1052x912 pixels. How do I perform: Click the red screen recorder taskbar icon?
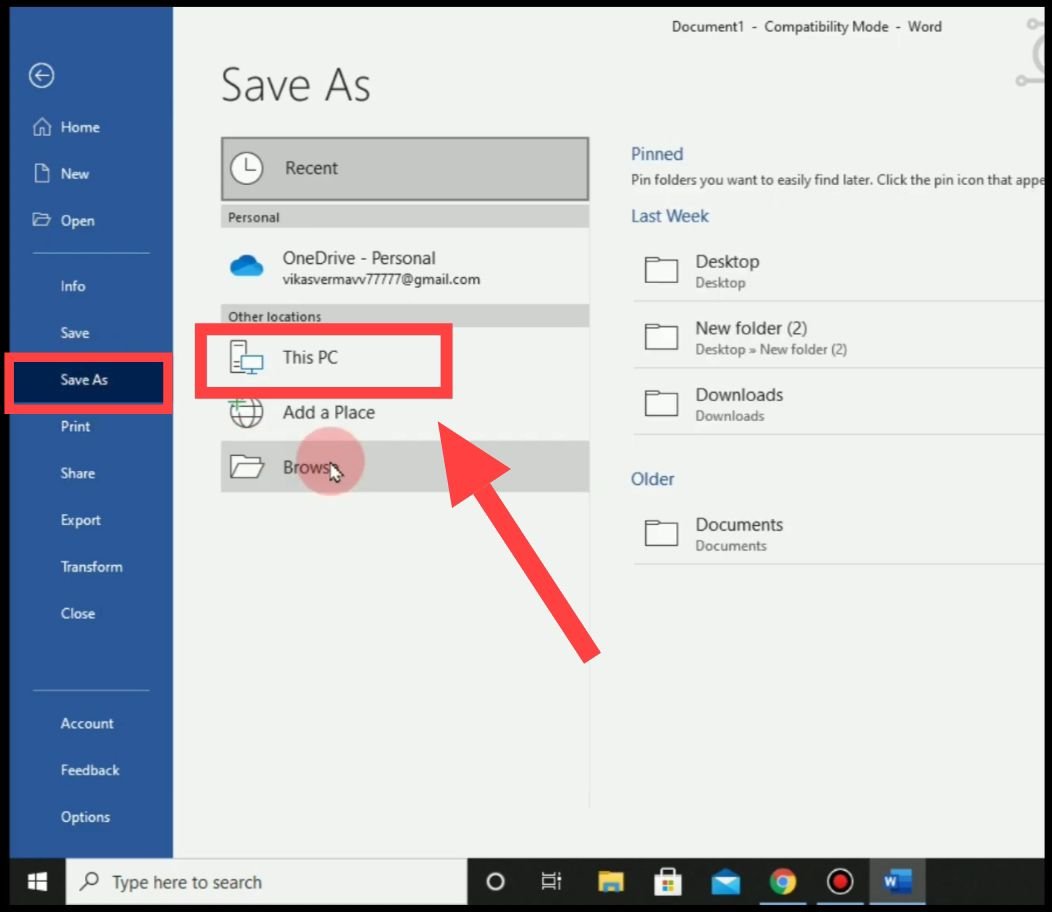pyautogui.click(x=840, y=881)
